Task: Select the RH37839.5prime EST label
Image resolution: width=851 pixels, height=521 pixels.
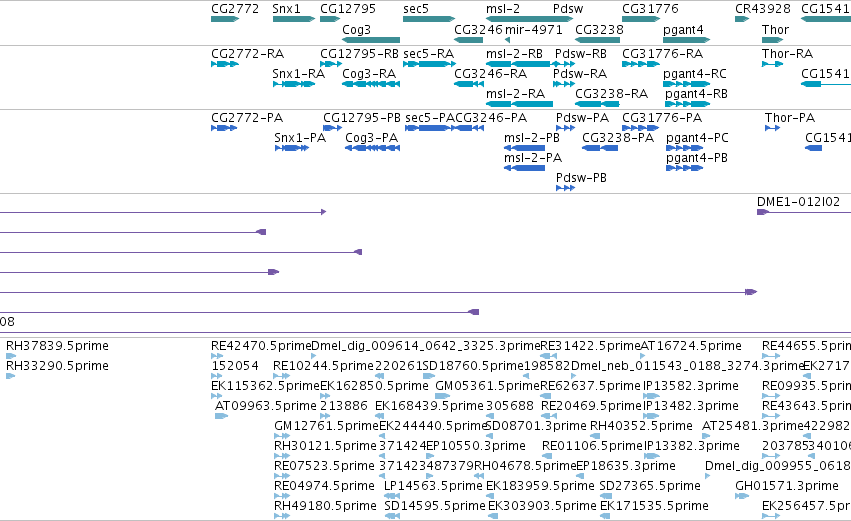Action: click(x=57, y=346)
